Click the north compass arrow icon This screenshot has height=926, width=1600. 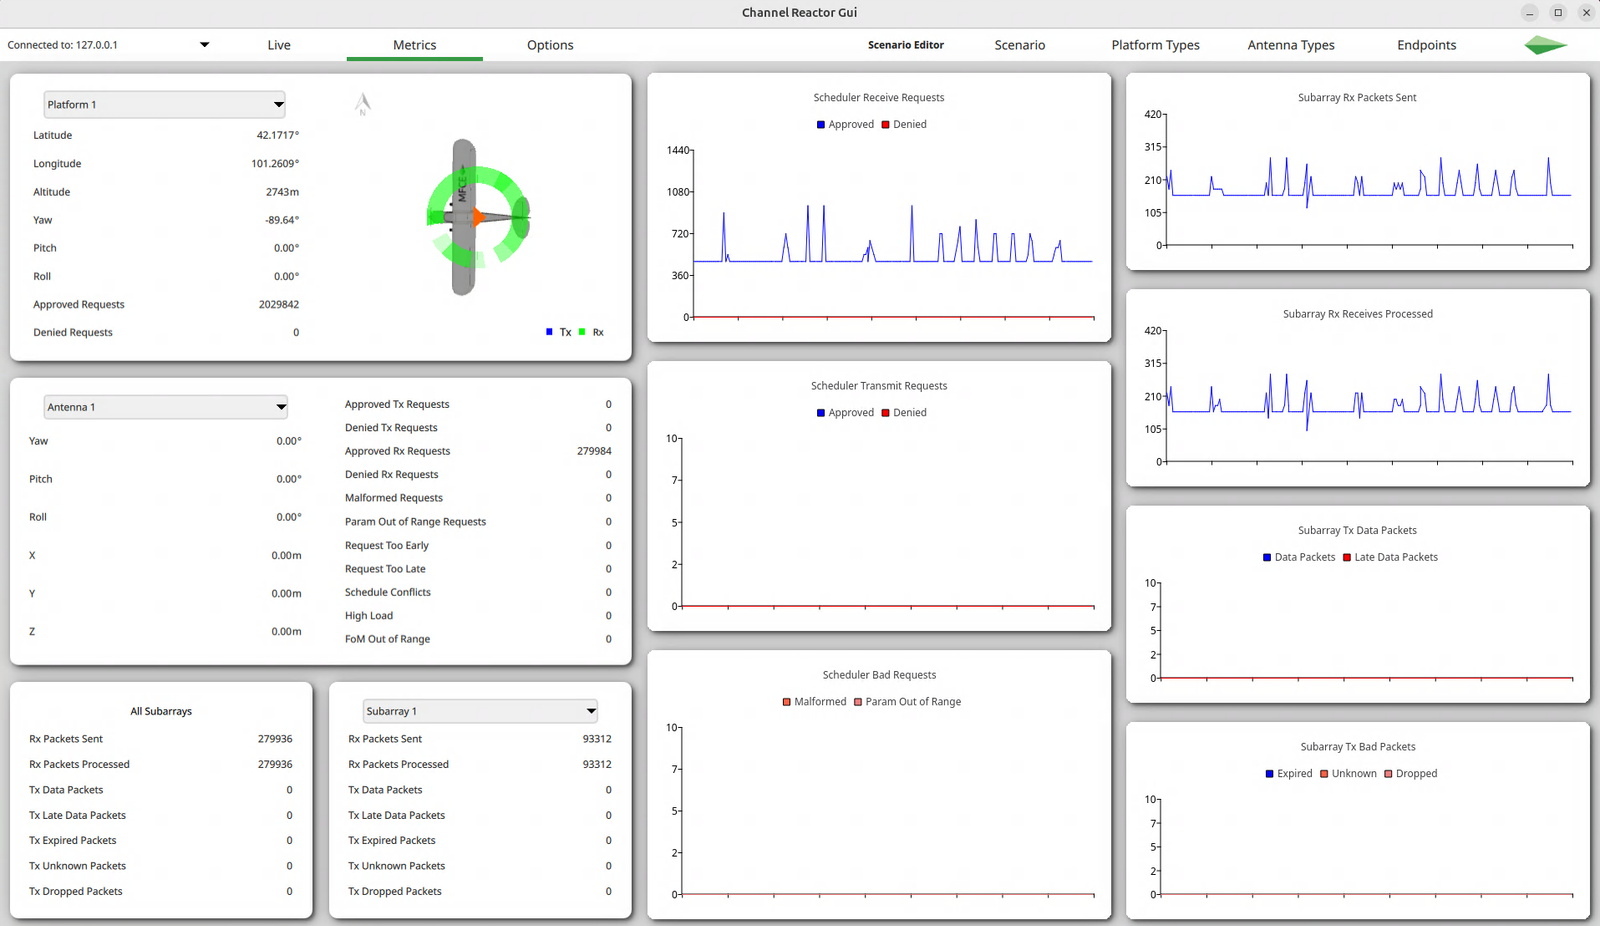click(363, 104)
